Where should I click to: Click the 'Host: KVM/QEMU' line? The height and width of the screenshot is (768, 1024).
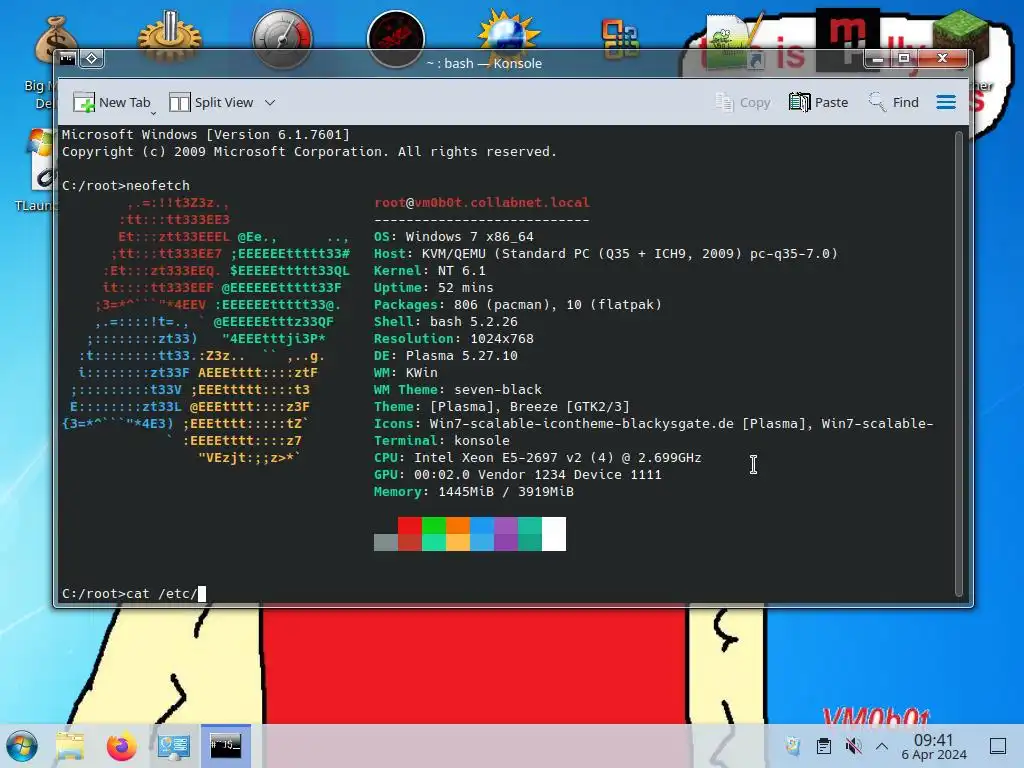tap(605, 253)
